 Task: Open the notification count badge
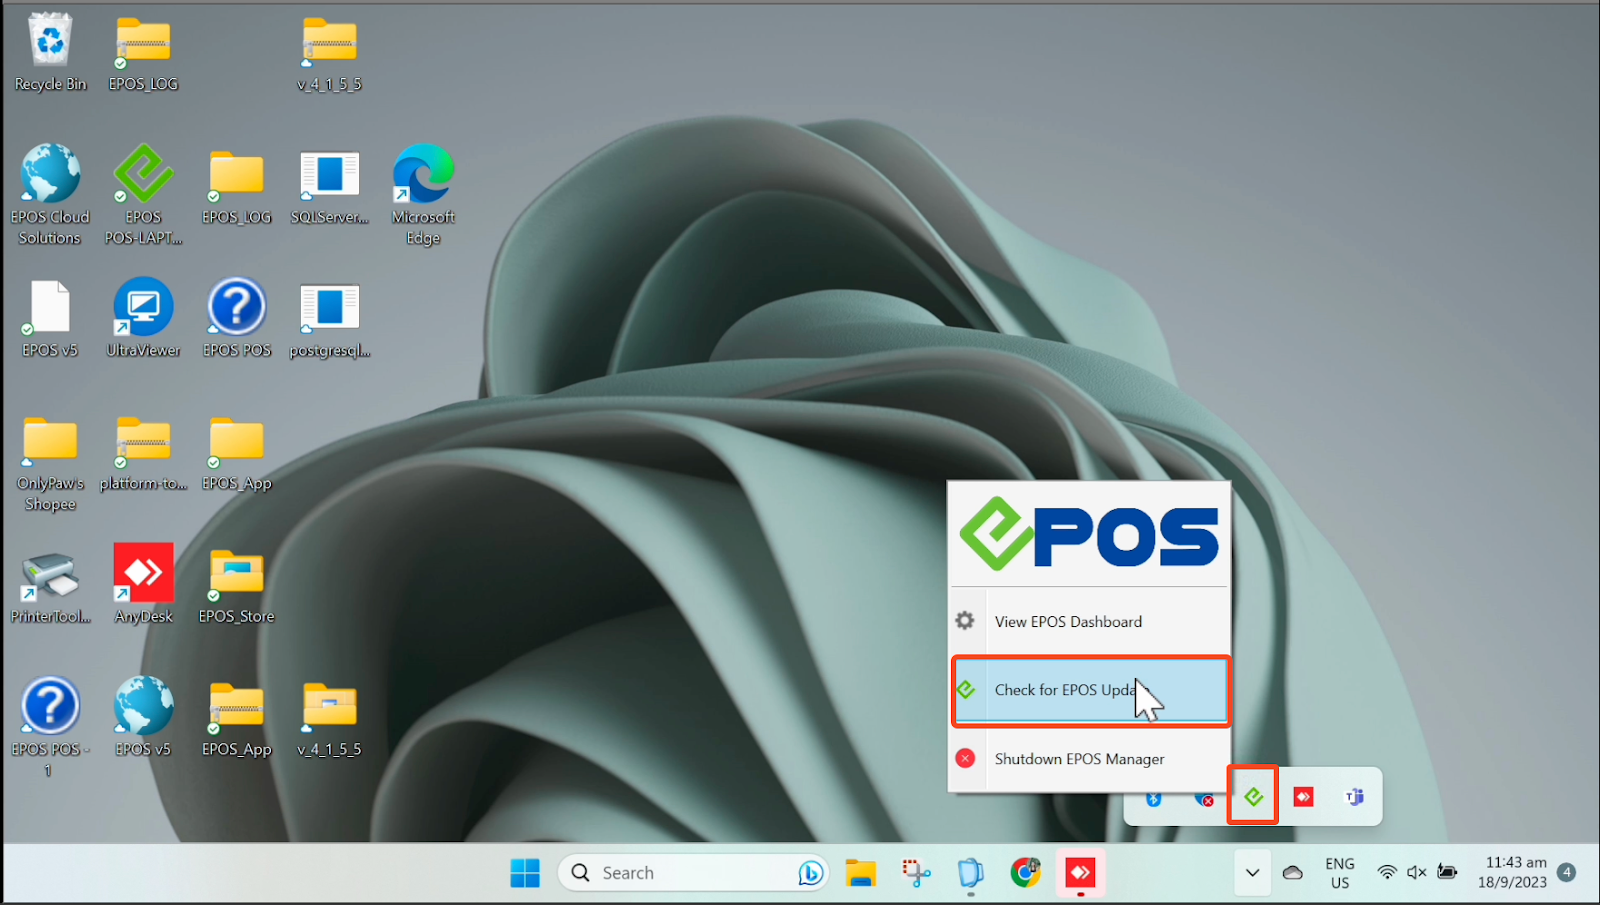1567,873
